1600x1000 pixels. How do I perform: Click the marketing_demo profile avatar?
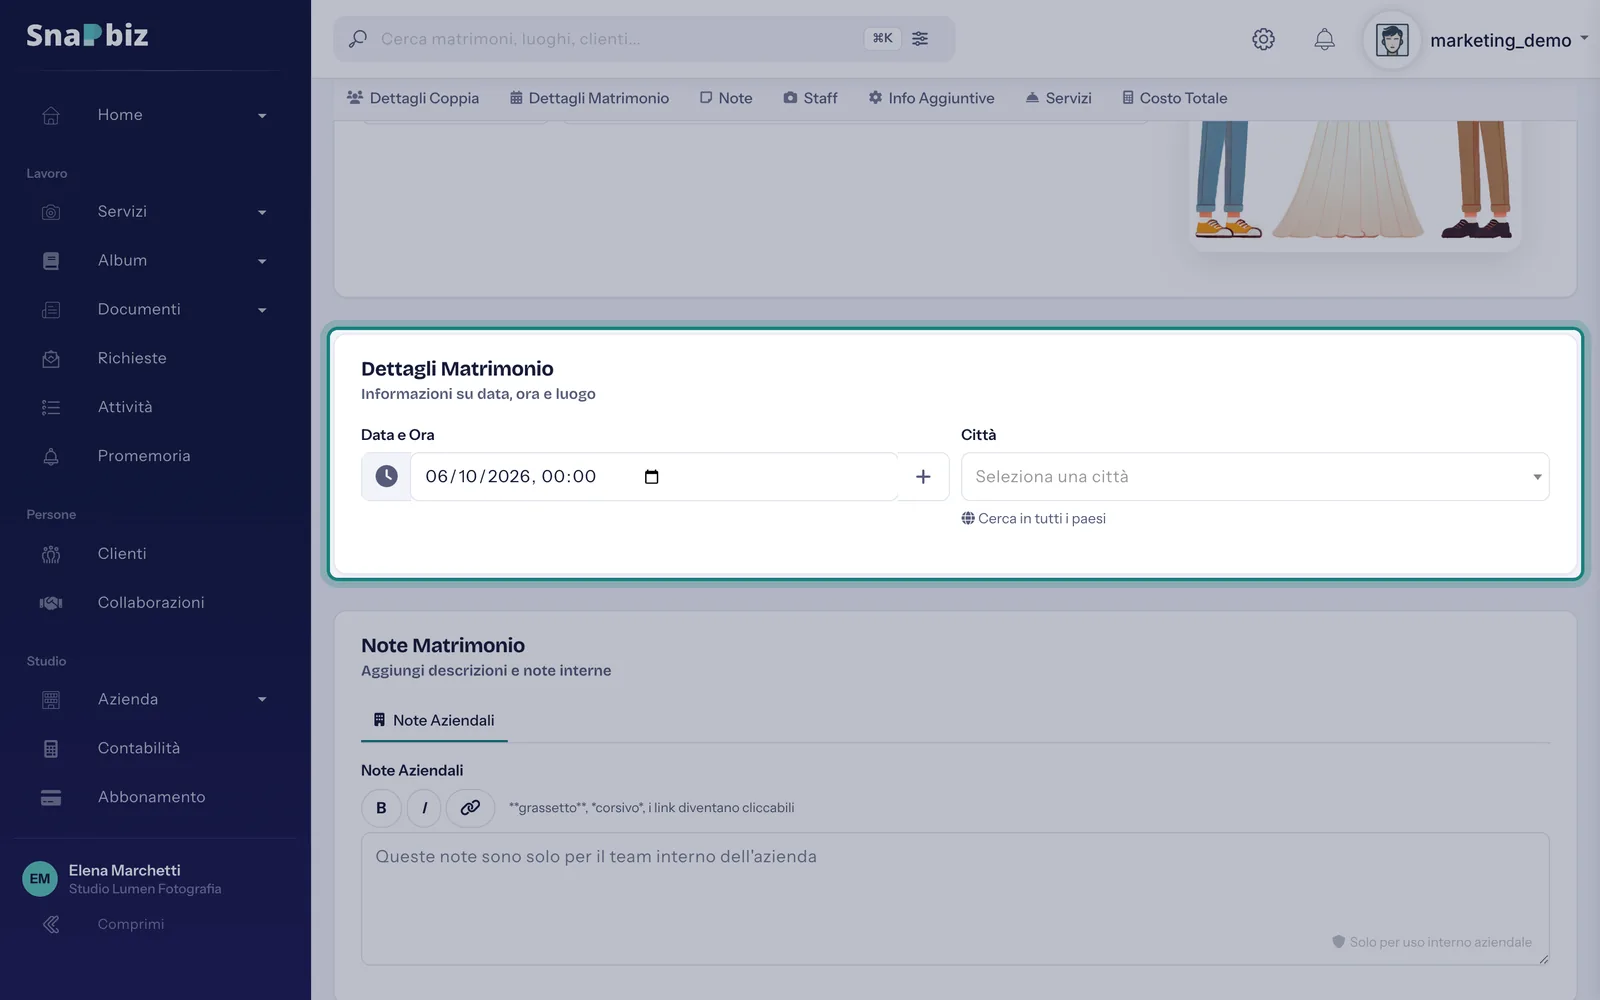click(1392, 40)
